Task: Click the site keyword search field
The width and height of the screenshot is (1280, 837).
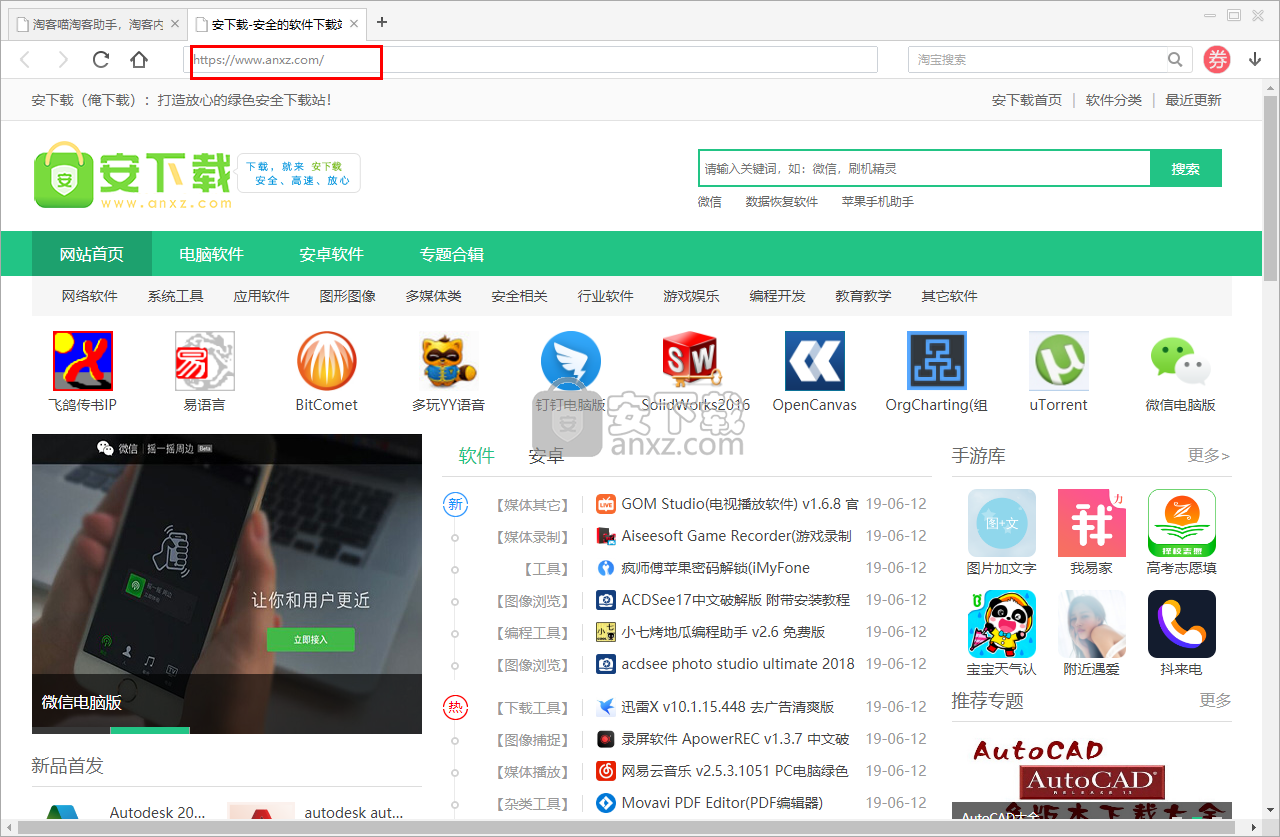Action: pos(925,168)
